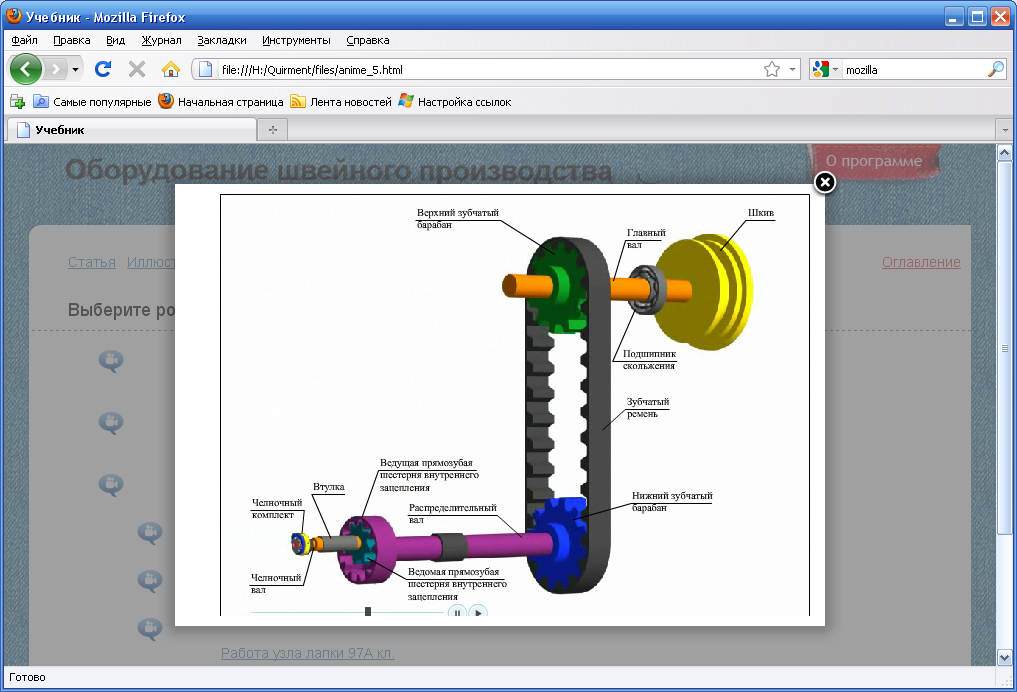
Task: Open the Статья link
Action: [x=91, y=262]
